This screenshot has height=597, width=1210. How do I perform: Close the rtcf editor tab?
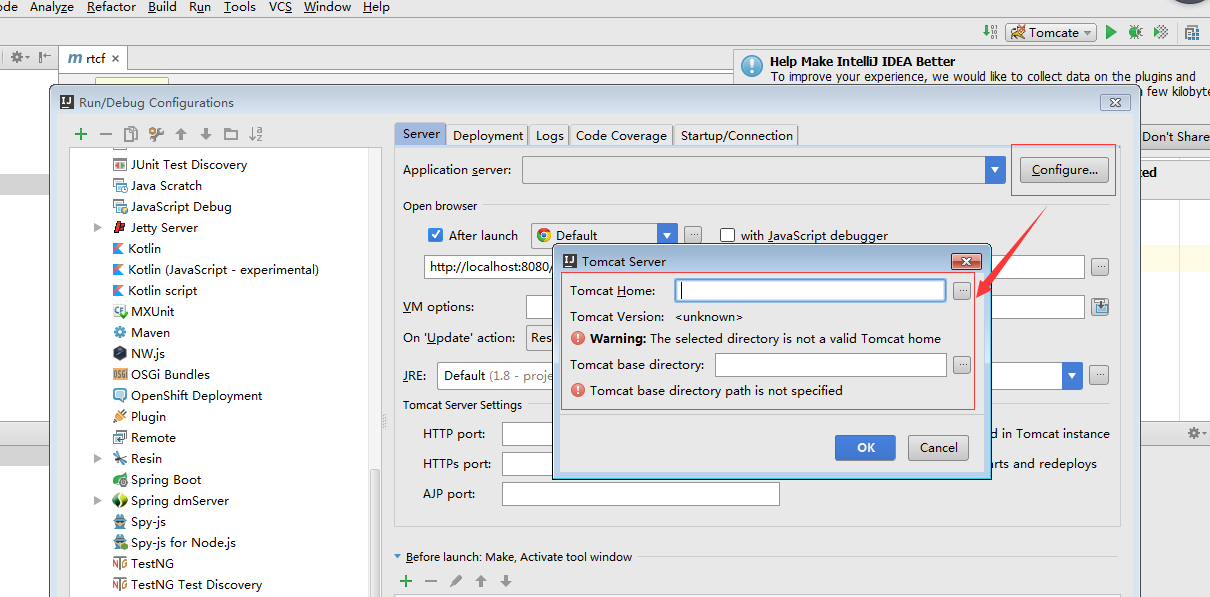click(115, 59)
